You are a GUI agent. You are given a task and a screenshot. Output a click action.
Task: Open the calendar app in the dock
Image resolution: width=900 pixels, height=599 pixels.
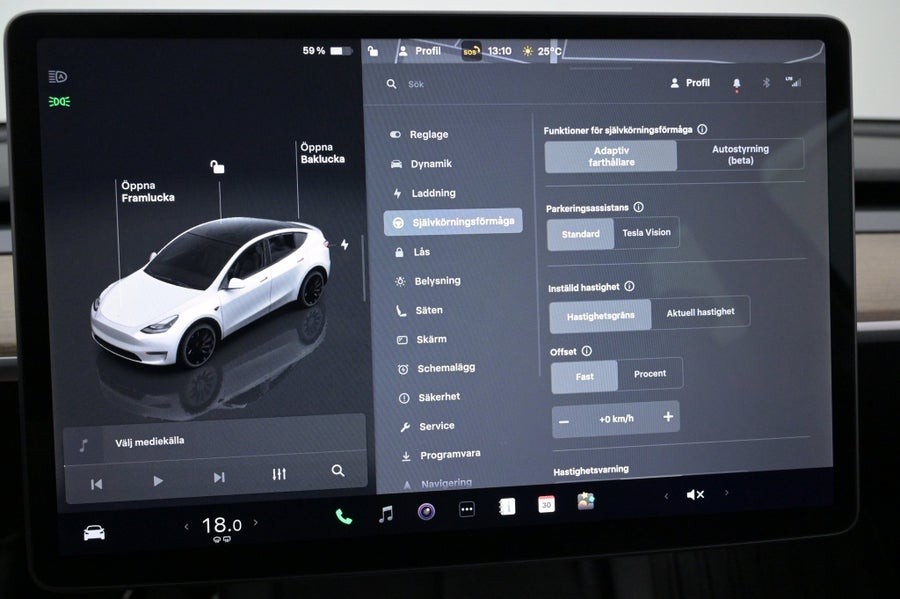546,504
